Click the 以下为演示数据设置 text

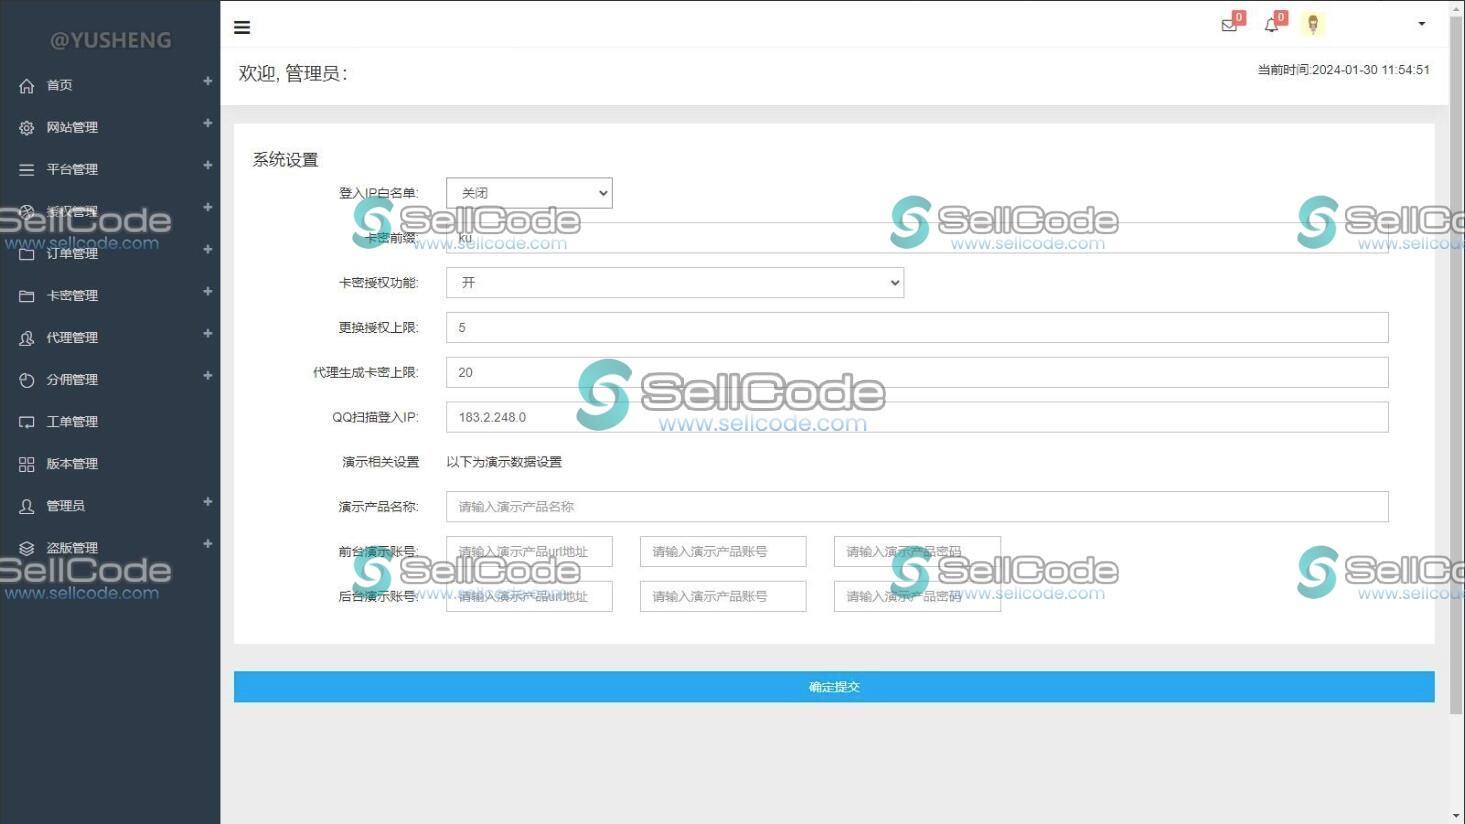click(x=504, y=462)
